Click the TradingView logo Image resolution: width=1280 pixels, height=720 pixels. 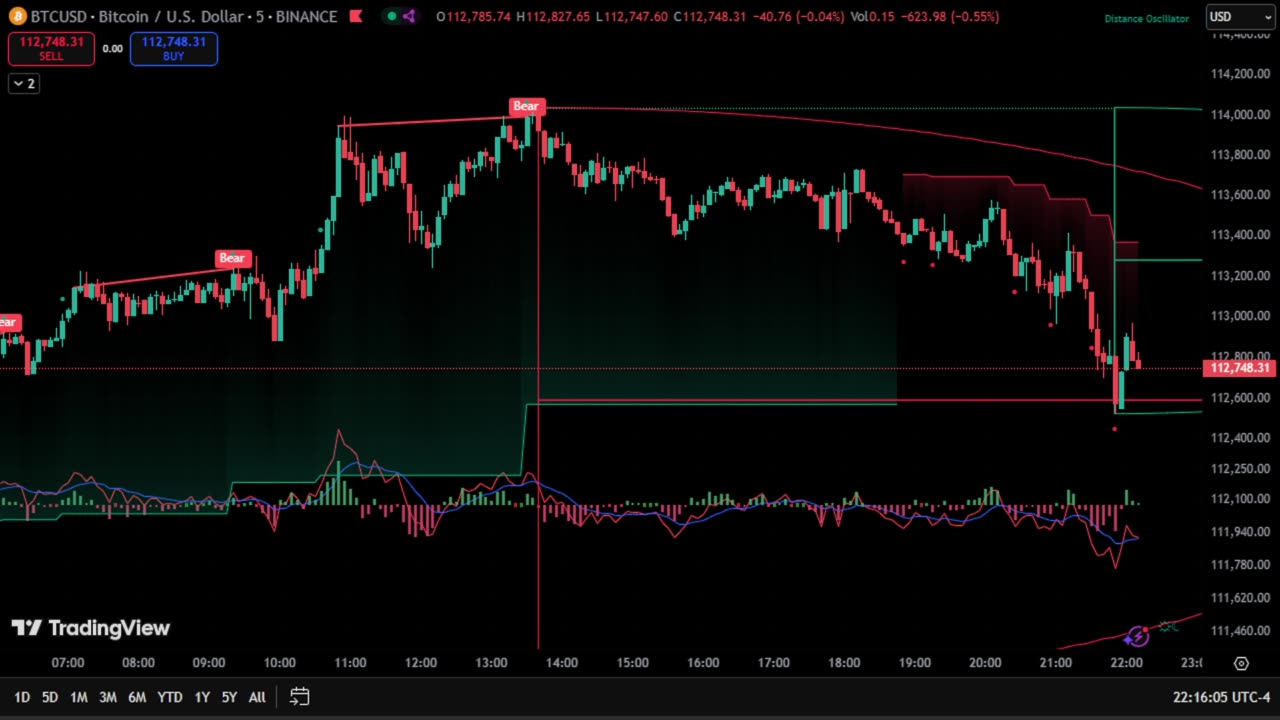point(91,628)
